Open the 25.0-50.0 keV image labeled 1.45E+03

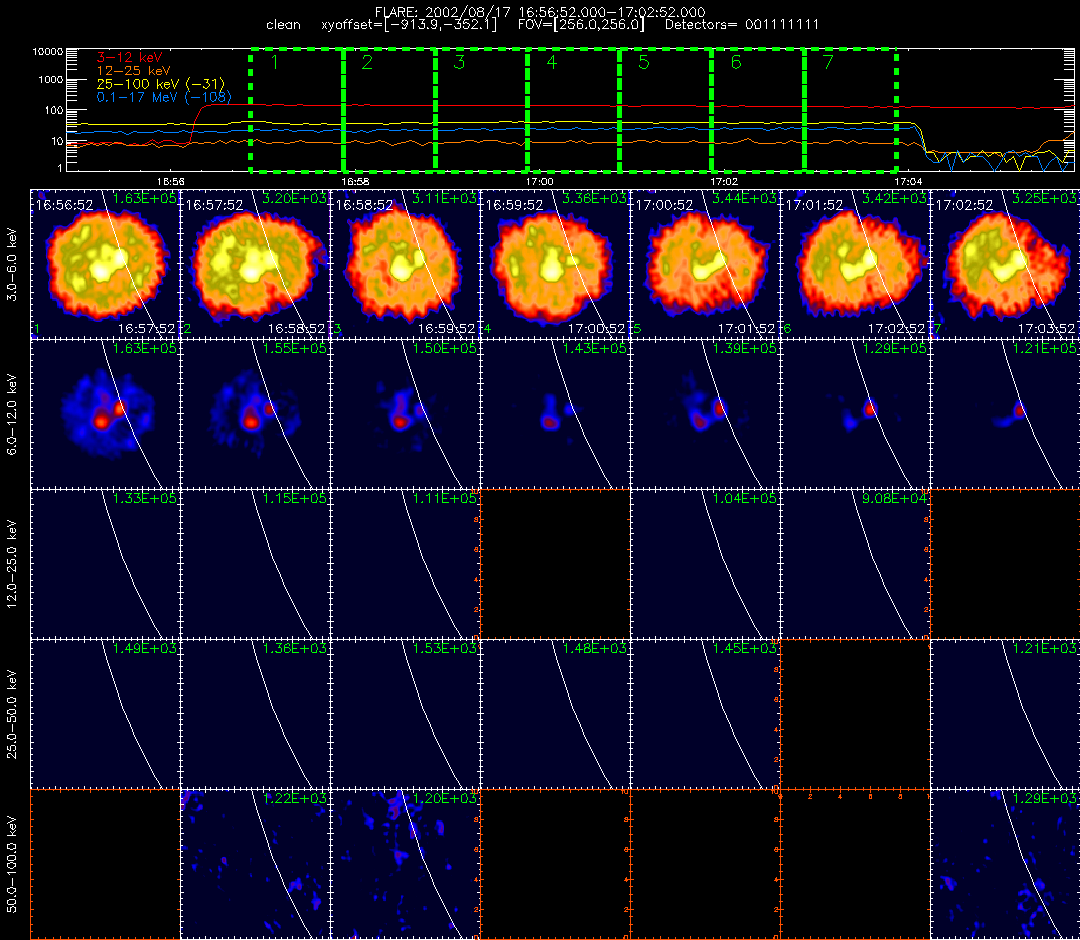pos(706,714)
